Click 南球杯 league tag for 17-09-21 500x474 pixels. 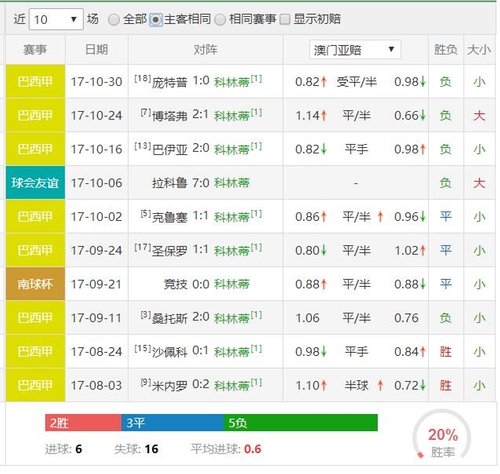click(35, 284)
